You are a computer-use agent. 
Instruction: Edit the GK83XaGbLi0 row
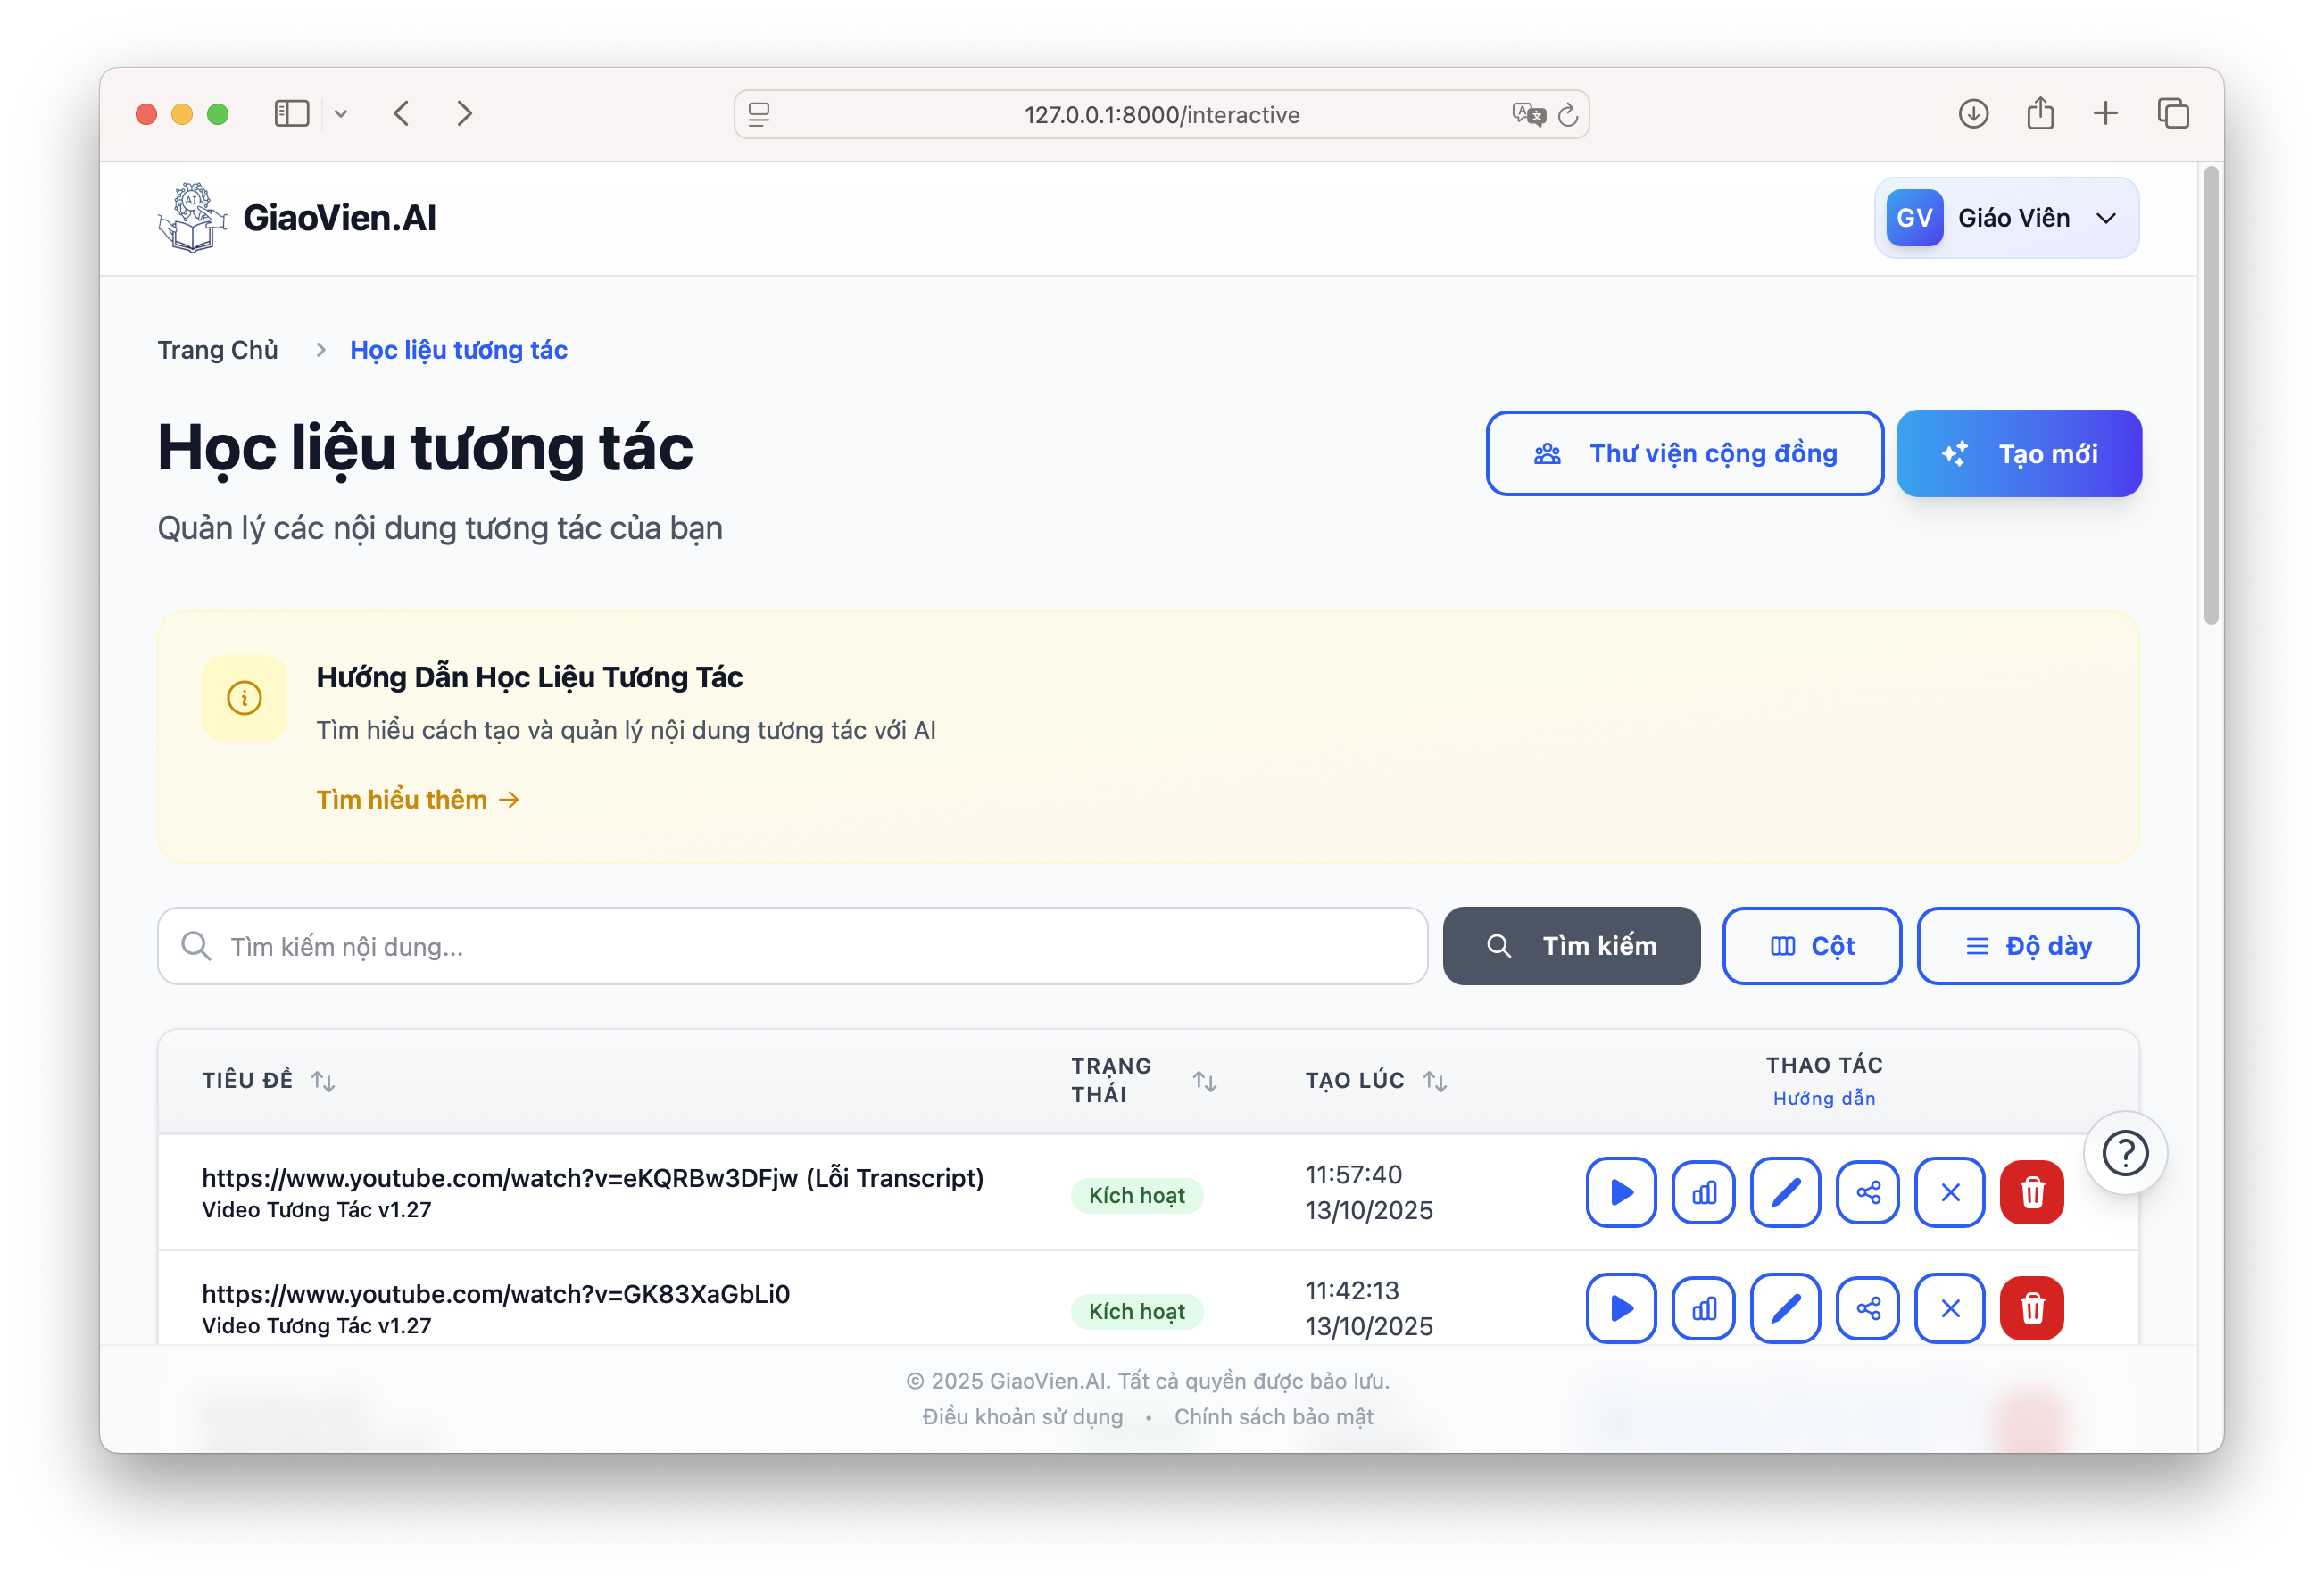coord(1785,1308)
